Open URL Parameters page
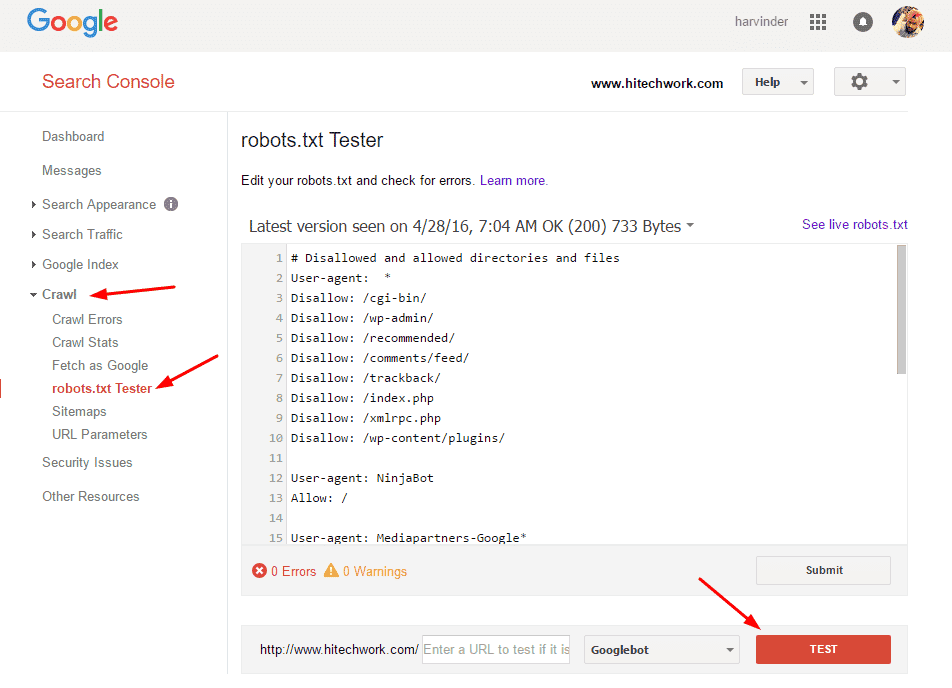 tap(100, 435)
